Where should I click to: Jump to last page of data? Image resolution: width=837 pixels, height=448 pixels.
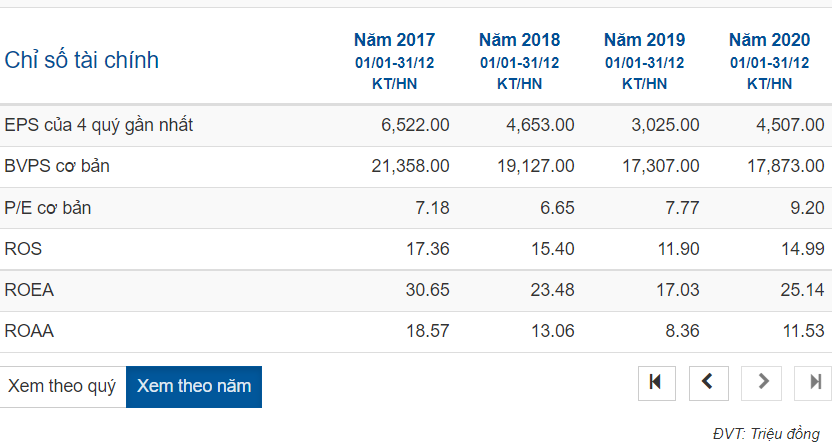pyautogui.click(x=814, y=383)
